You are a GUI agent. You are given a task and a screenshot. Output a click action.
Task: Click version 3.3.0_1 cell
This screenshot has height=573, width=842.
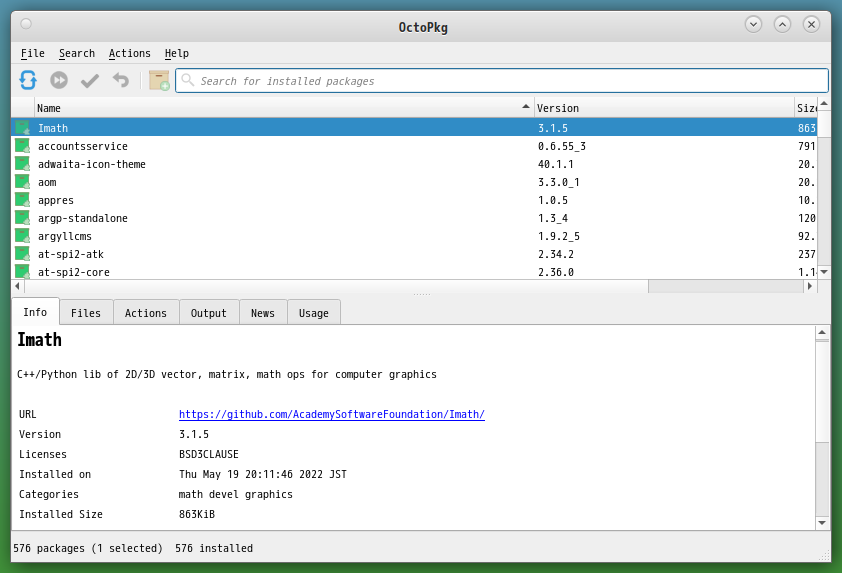pyautogui.click(x=558, y=182)
